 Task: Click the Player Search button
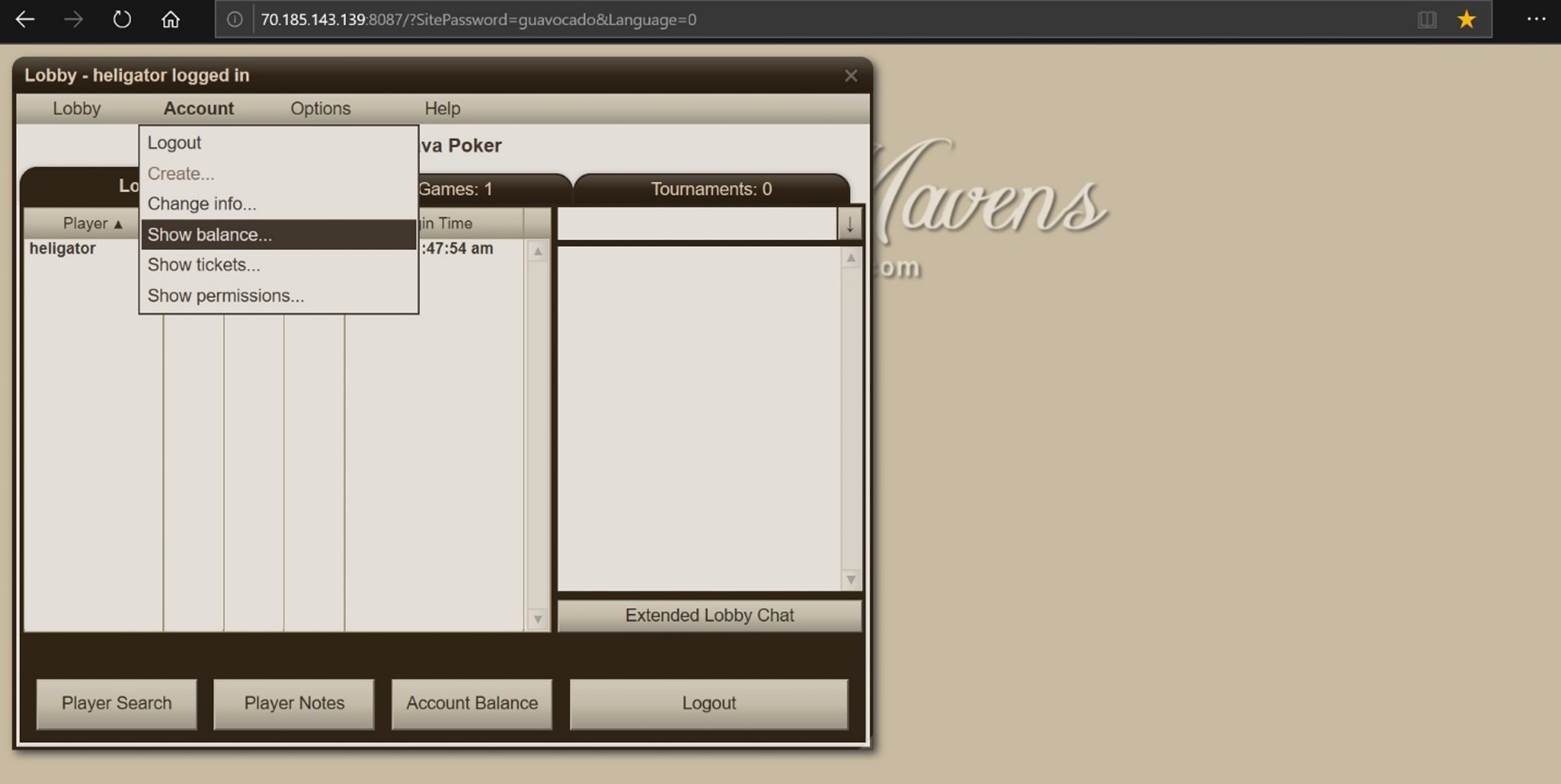click(116, 703)
